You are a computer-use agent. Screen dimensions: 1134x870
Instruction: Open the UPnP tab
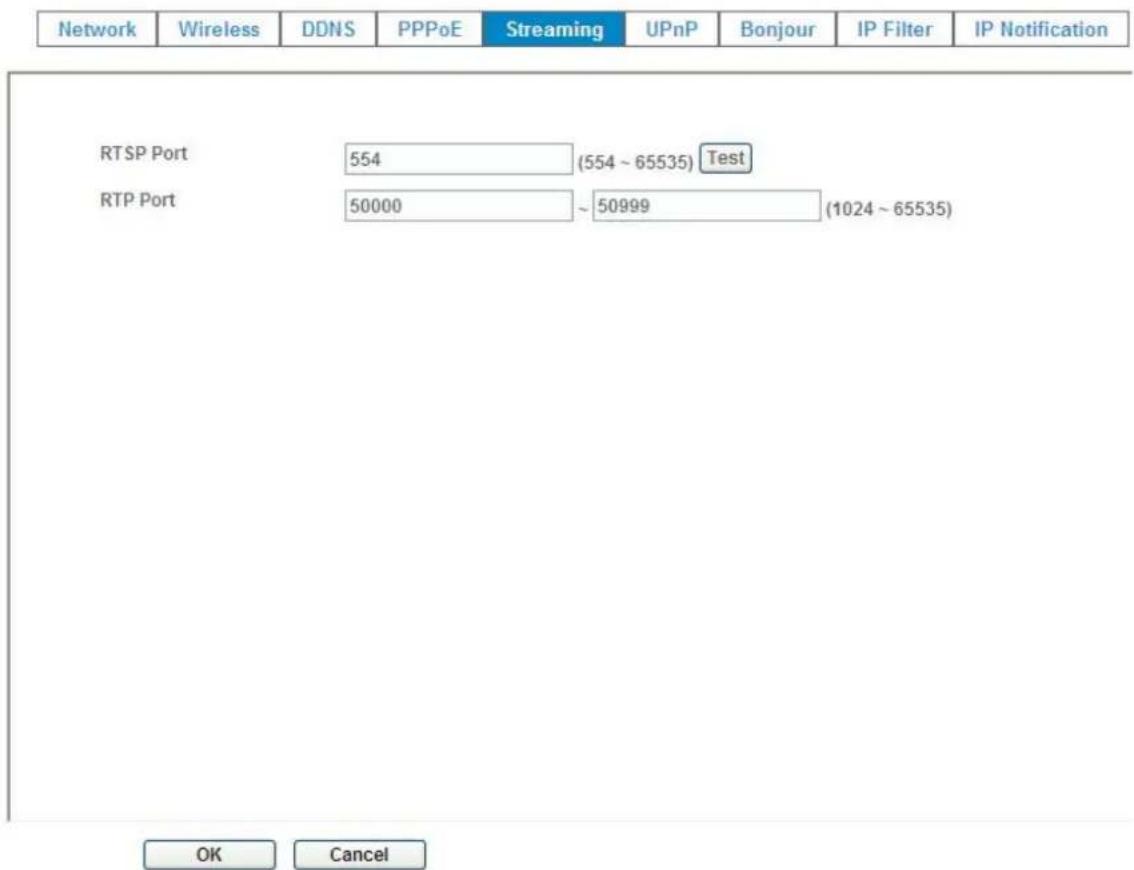click(672, 30)
